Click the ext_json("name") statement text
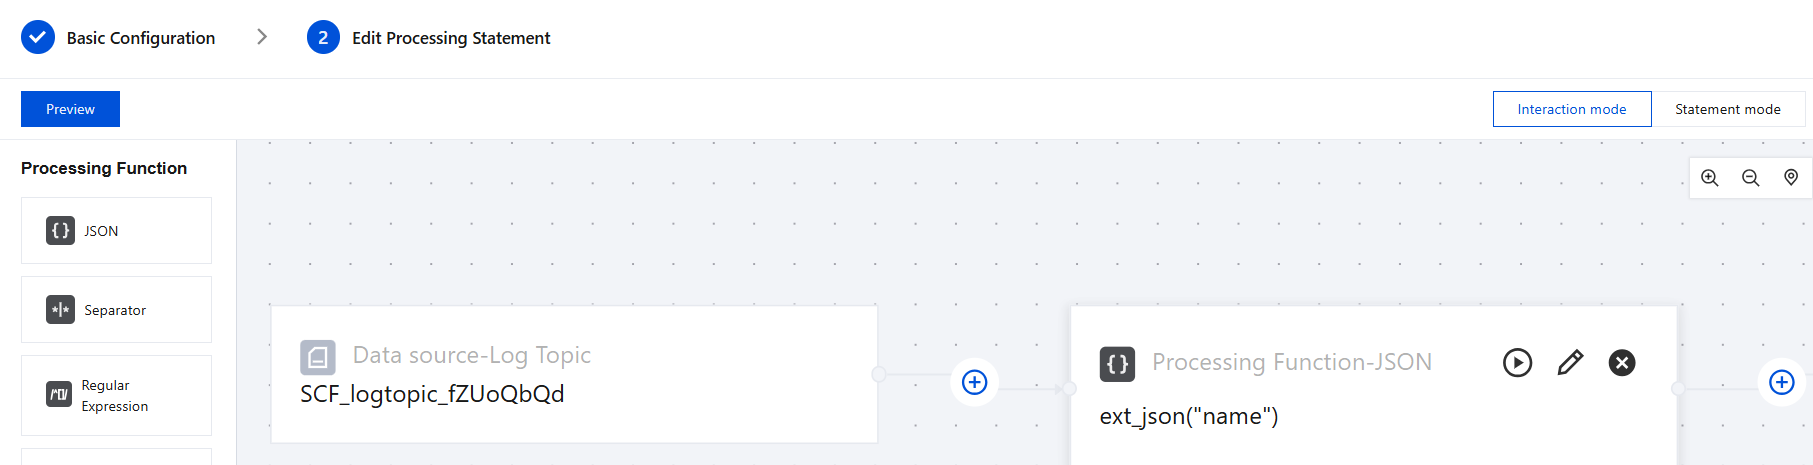This screenshot has height=465, width=1813. click(x=1189, y=417)
